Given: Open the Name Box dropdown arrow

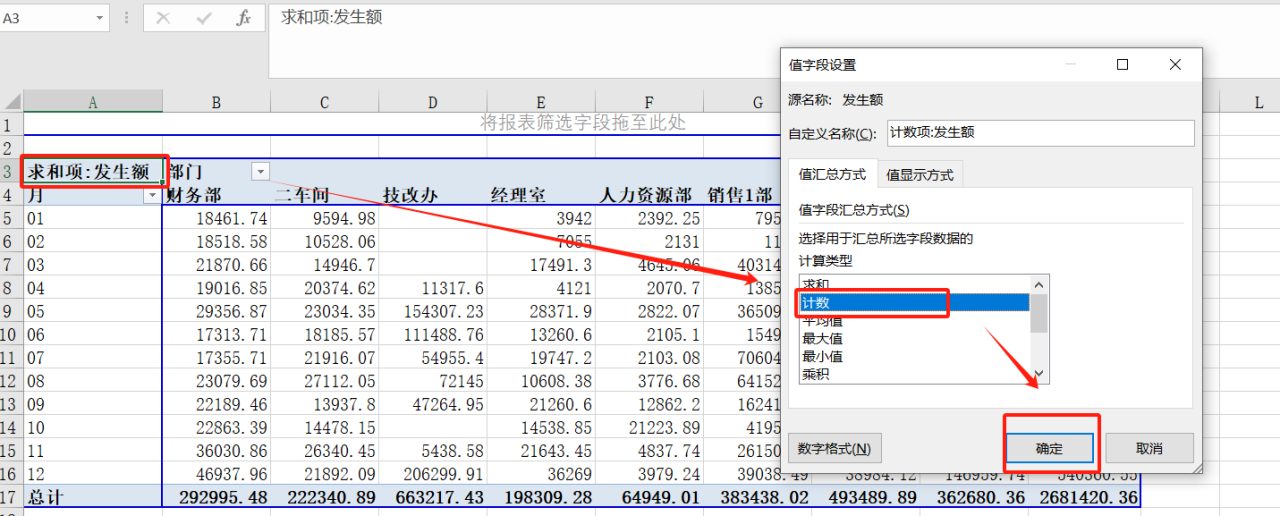Looking at the screenshot, I should pyautogui.click(x=100, y=18).
